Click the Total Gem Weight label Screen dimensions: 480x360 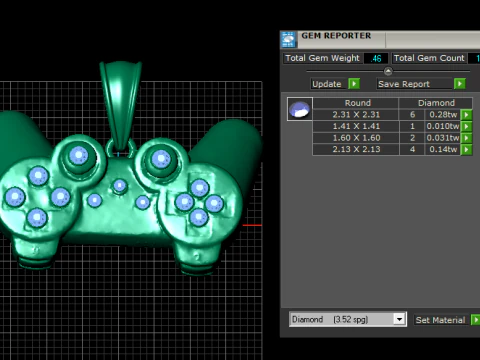(322, 58)
